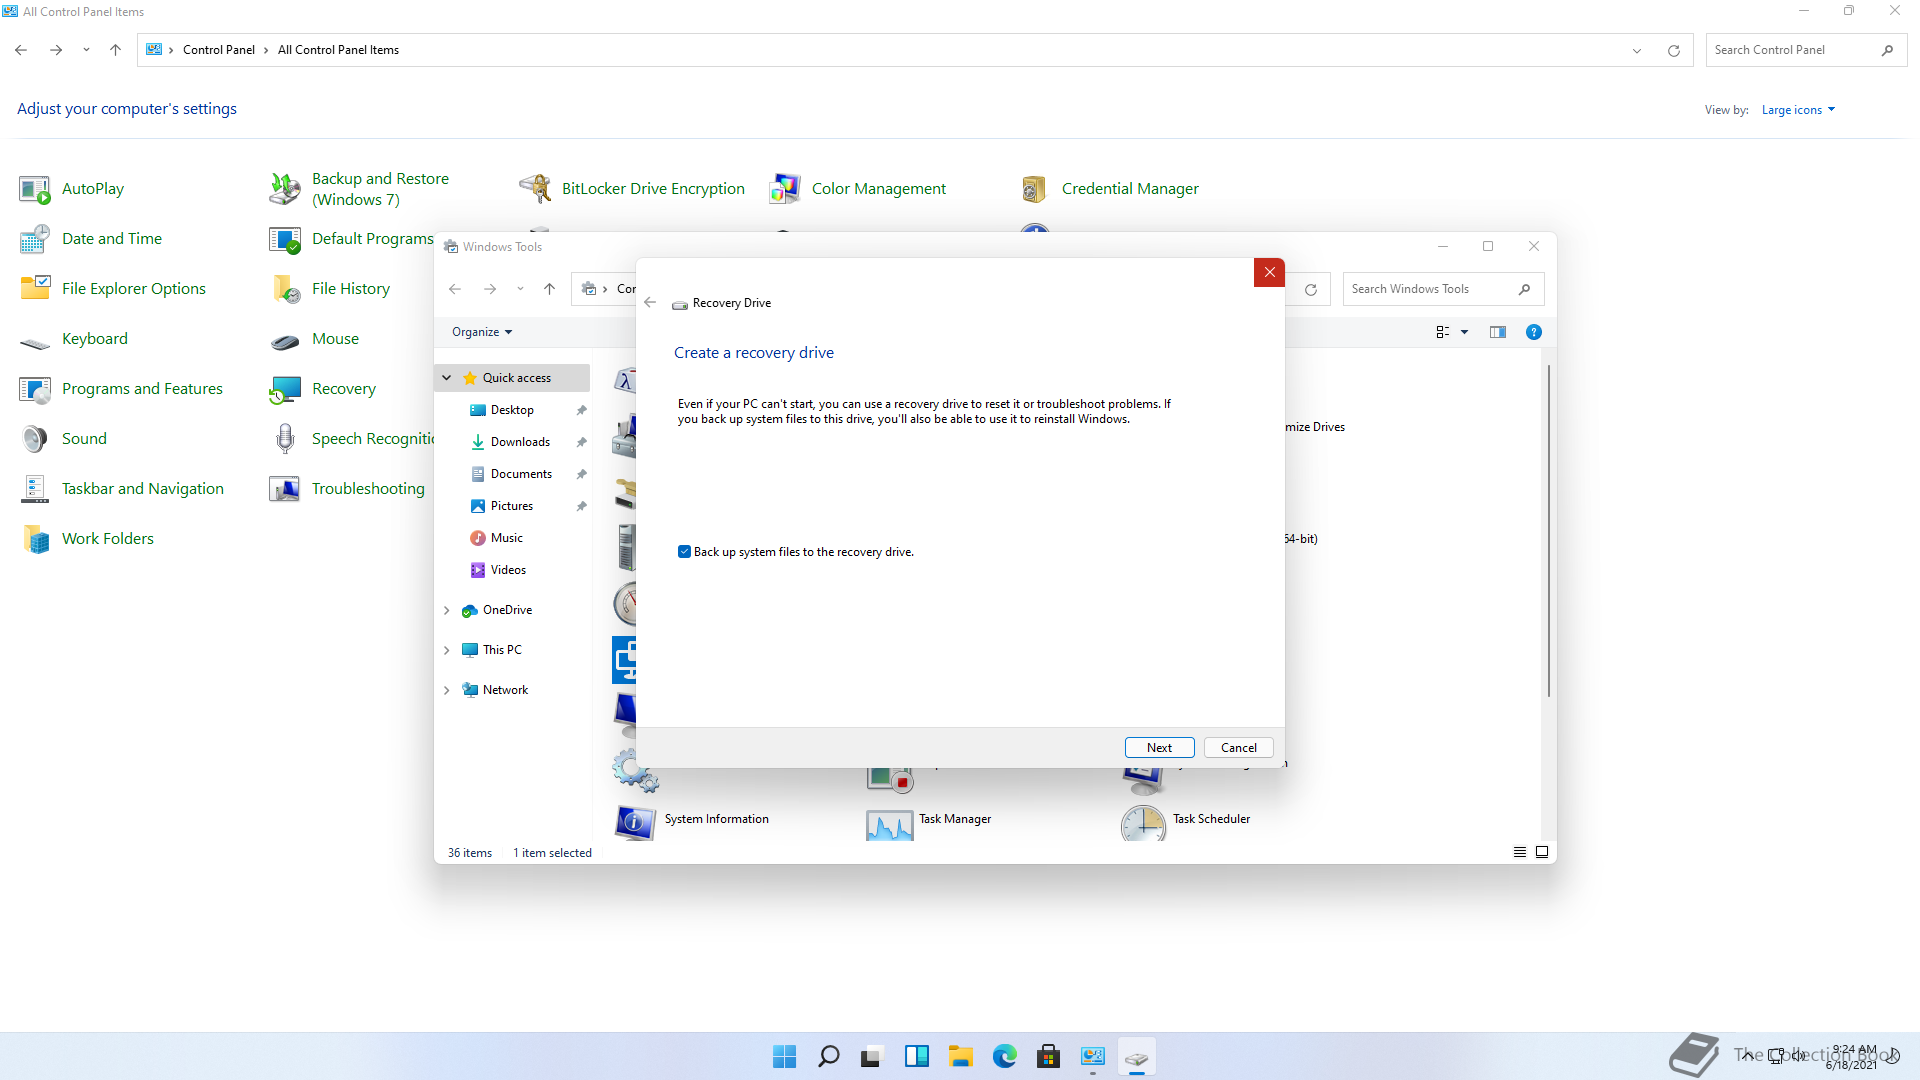Click the Microsoft Edge taskbar icon

(1004, 1056)
